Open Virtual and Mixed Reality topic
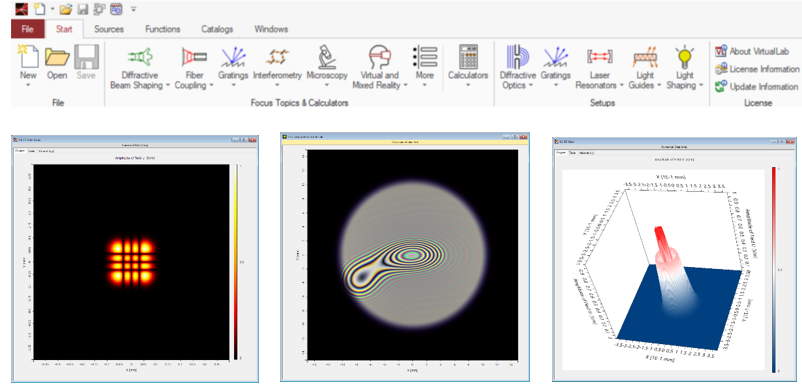The width and height of the screenshot is (802, 385). tap(380, 57)
